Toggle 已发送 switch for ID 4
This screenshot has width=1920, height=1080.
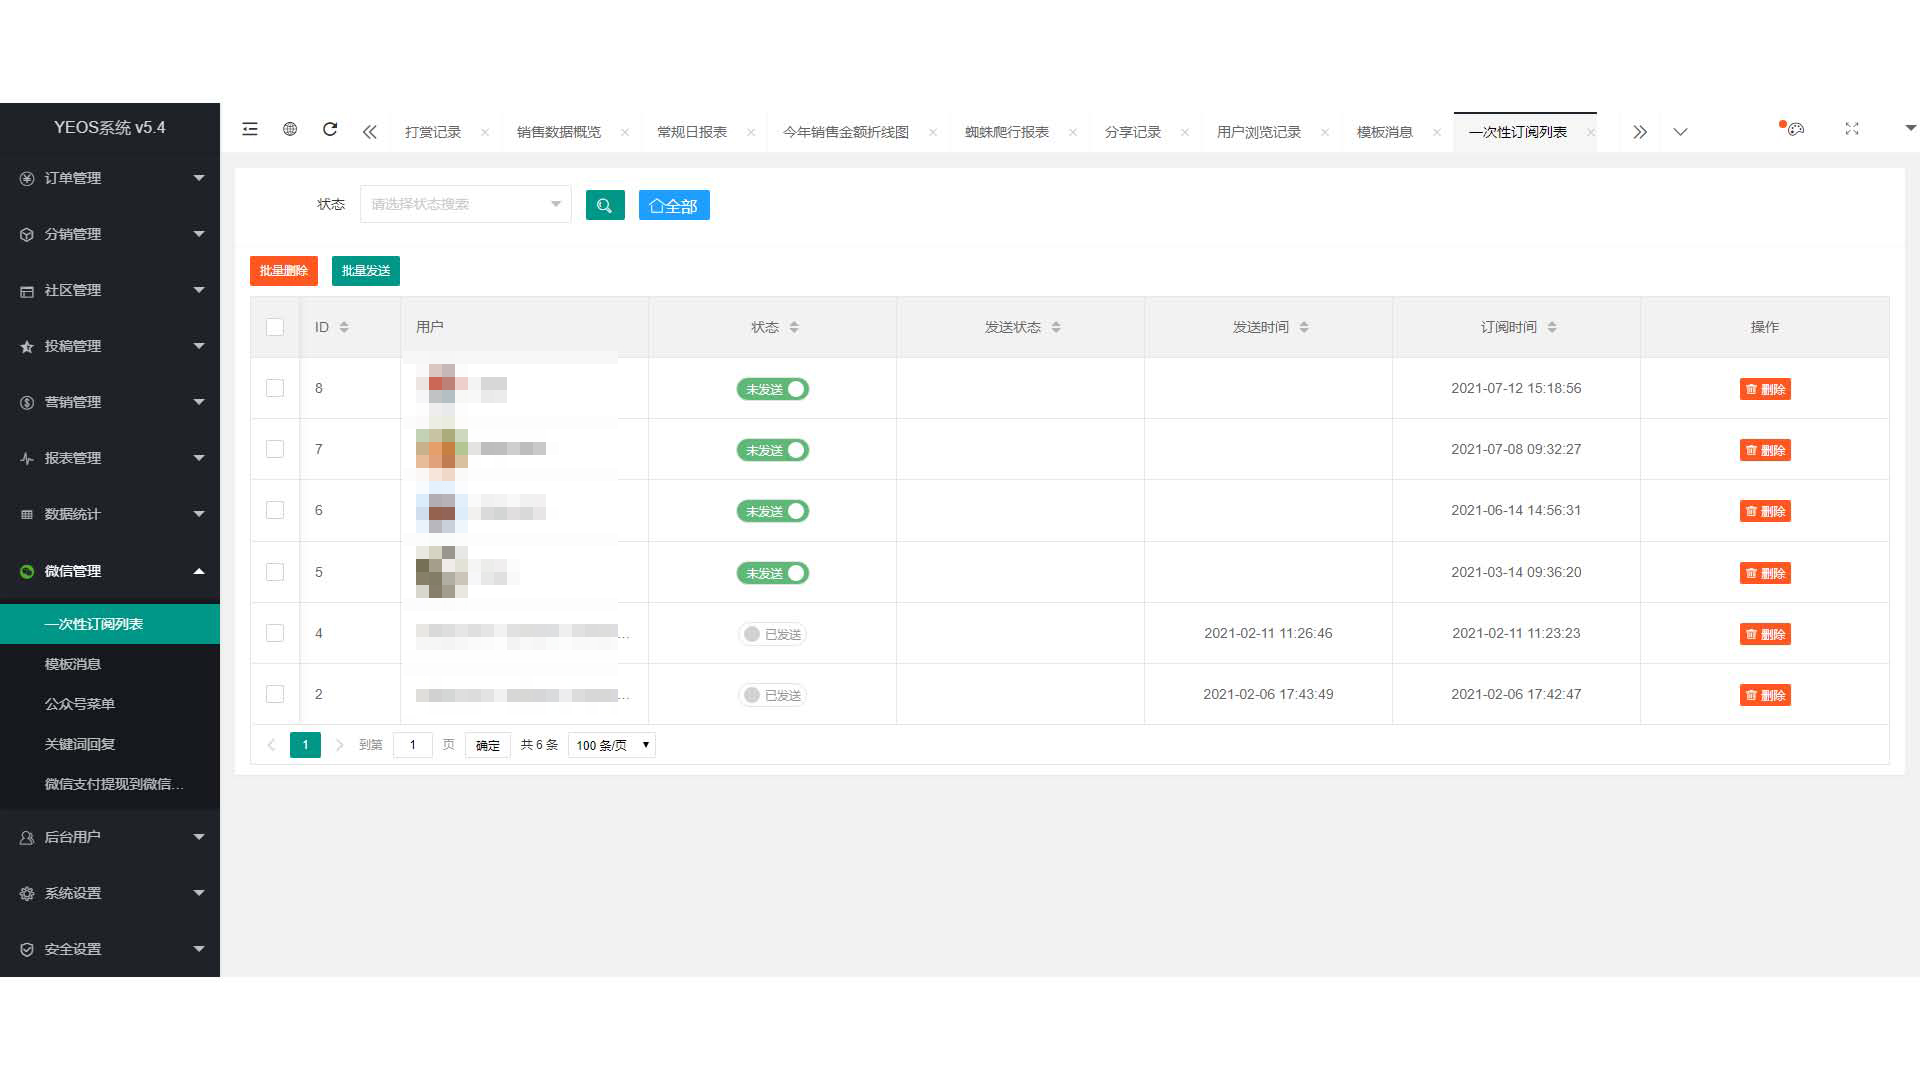773,634
